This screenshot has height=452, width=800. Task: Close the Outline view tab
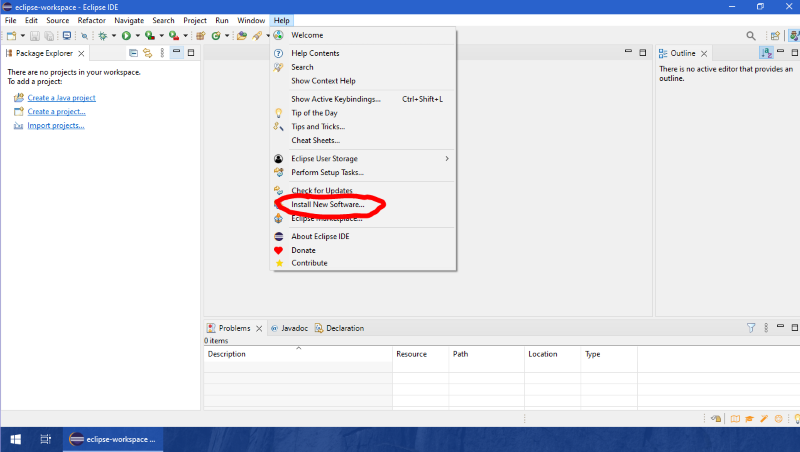[704, 53]
